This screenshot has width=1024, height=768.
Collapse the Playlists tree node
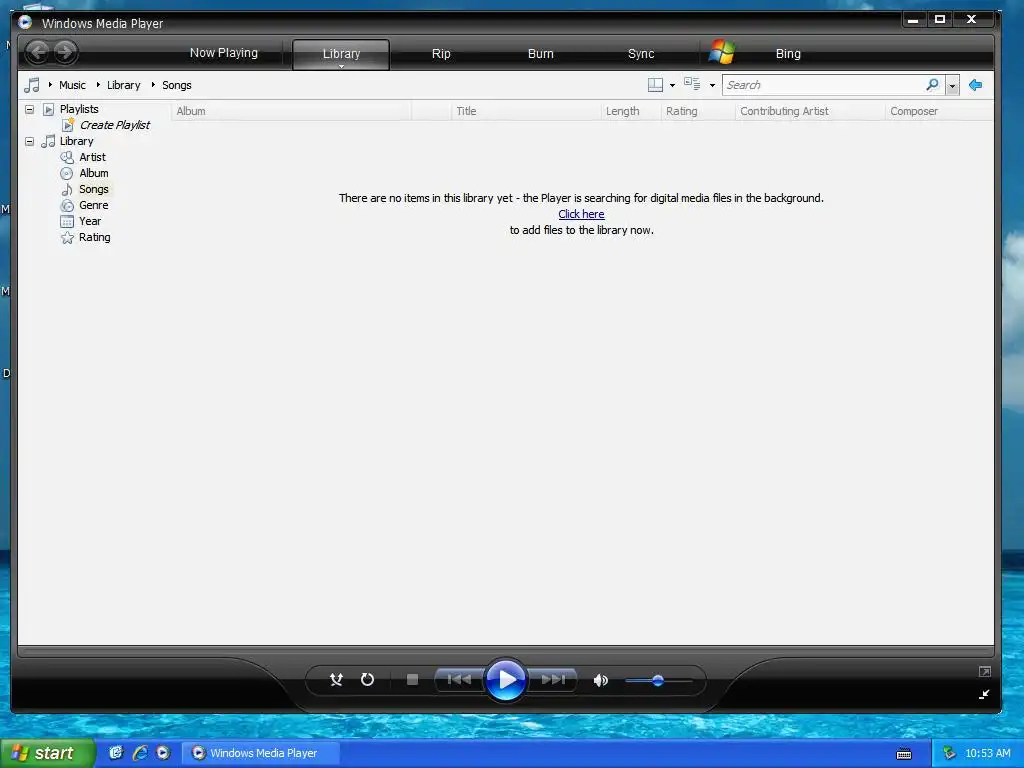click(29, 109)
